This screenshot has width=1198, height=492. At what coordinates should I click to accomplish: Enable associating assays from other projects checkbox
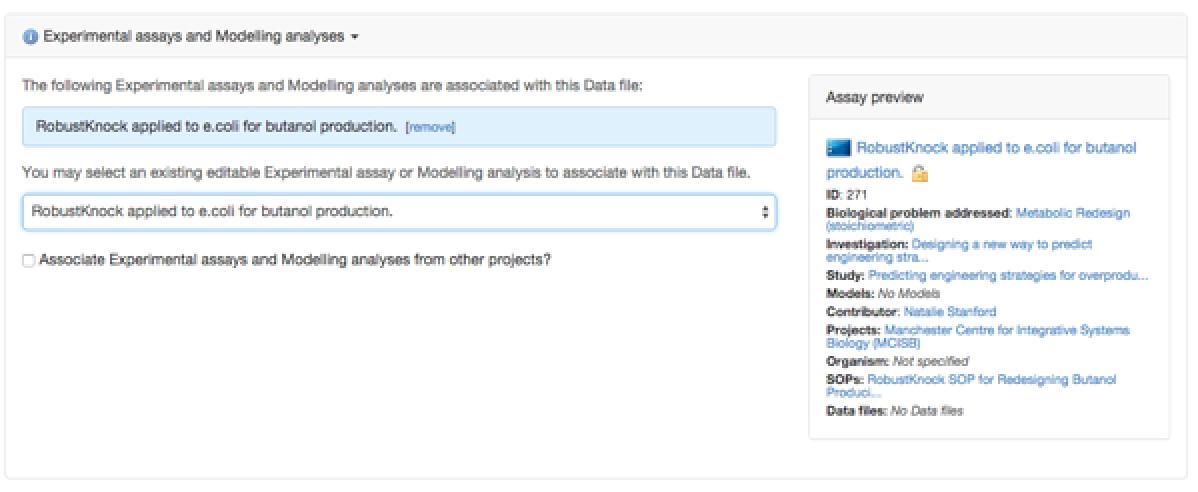point(28,260)
